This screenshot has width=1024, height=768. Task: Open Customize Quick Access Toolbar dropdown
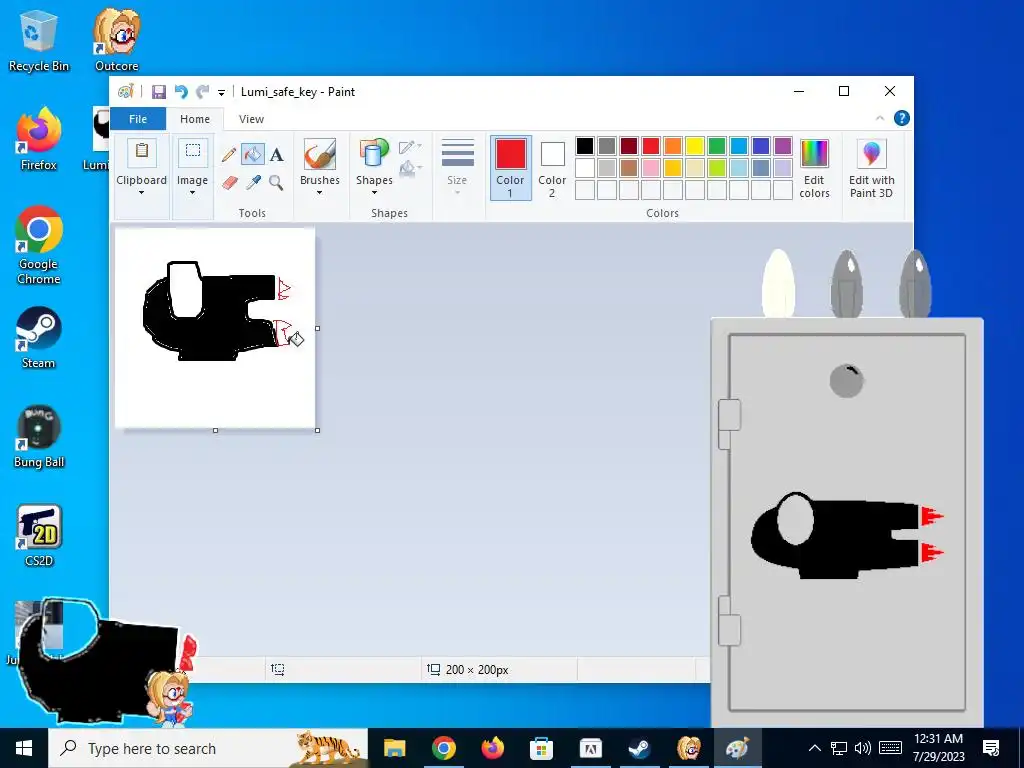pos(221,93)
